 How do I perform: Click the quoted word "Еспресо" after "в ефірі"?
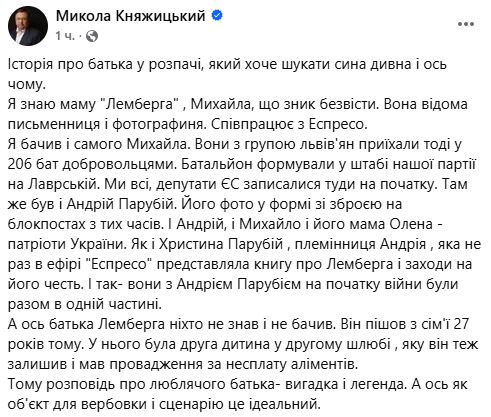119,264
